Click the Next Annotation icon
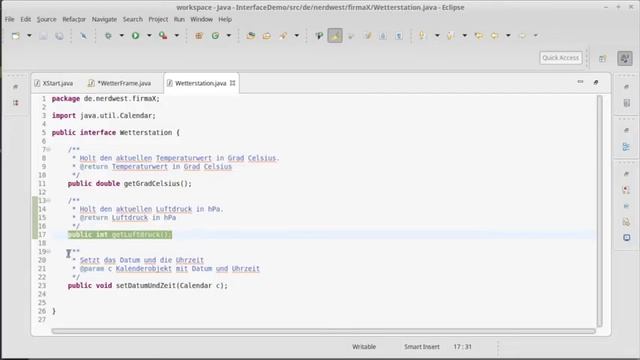 (422, 36)
